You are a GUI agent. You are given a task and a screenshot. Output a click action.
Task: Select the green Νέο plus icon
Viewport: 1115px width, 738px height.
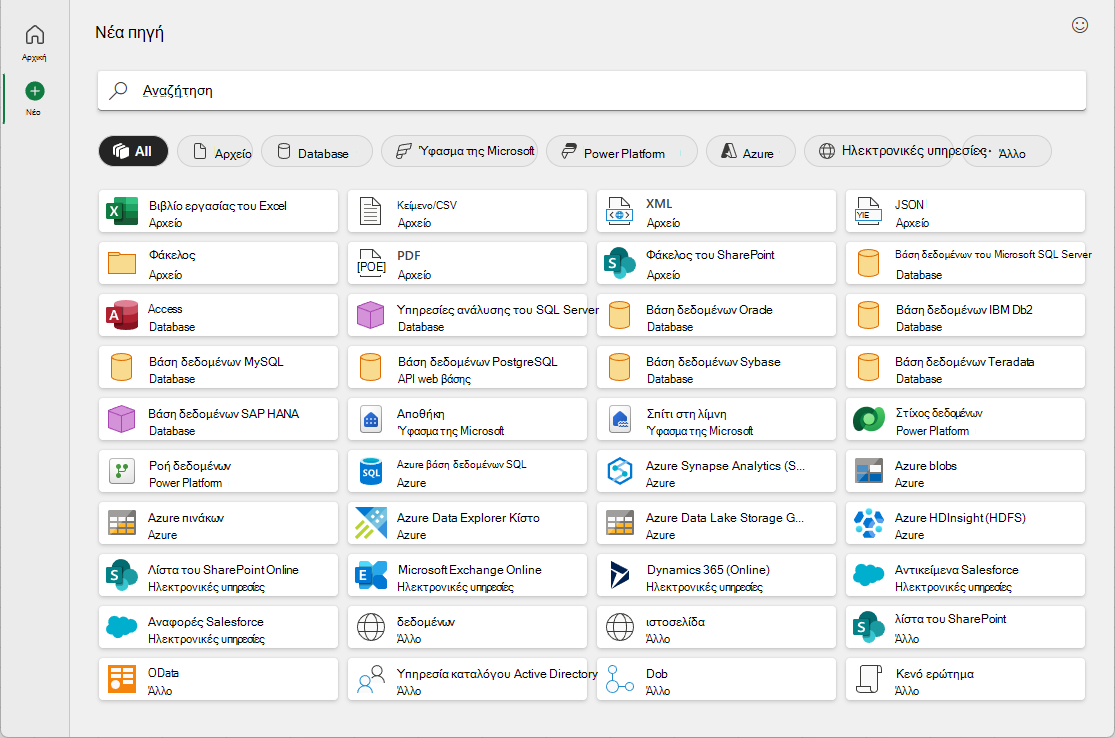click(34, 91)
